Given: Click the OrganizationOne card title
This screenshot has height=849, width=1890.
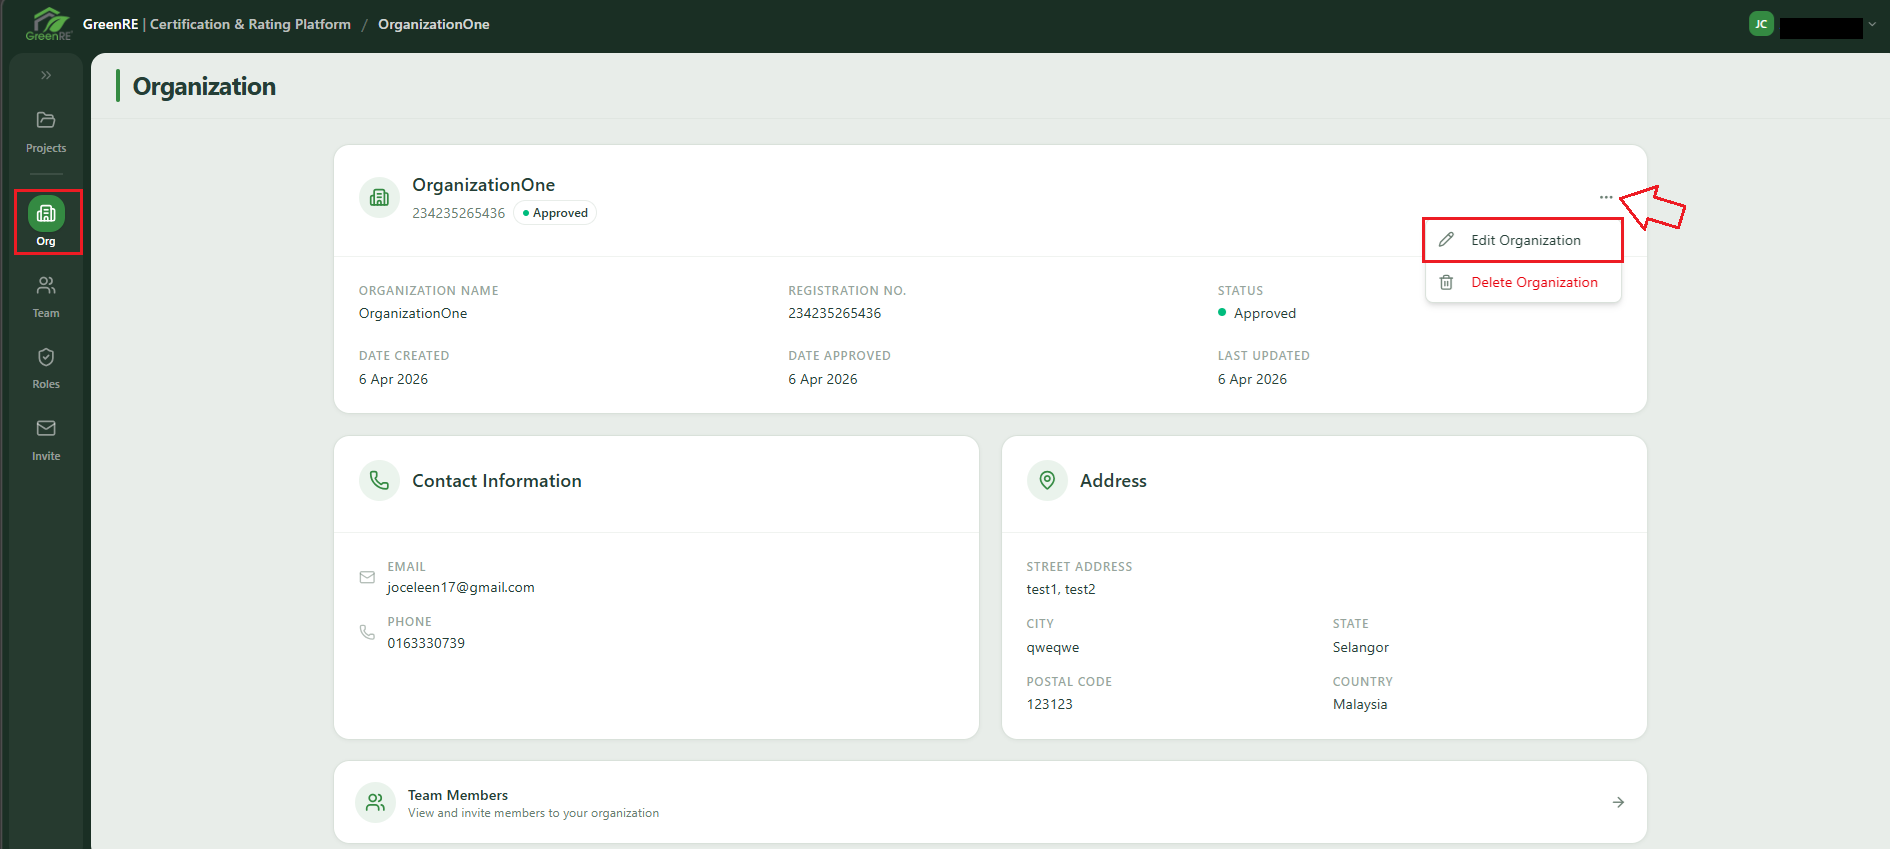Looking at the screenshot, I should 483,185.
